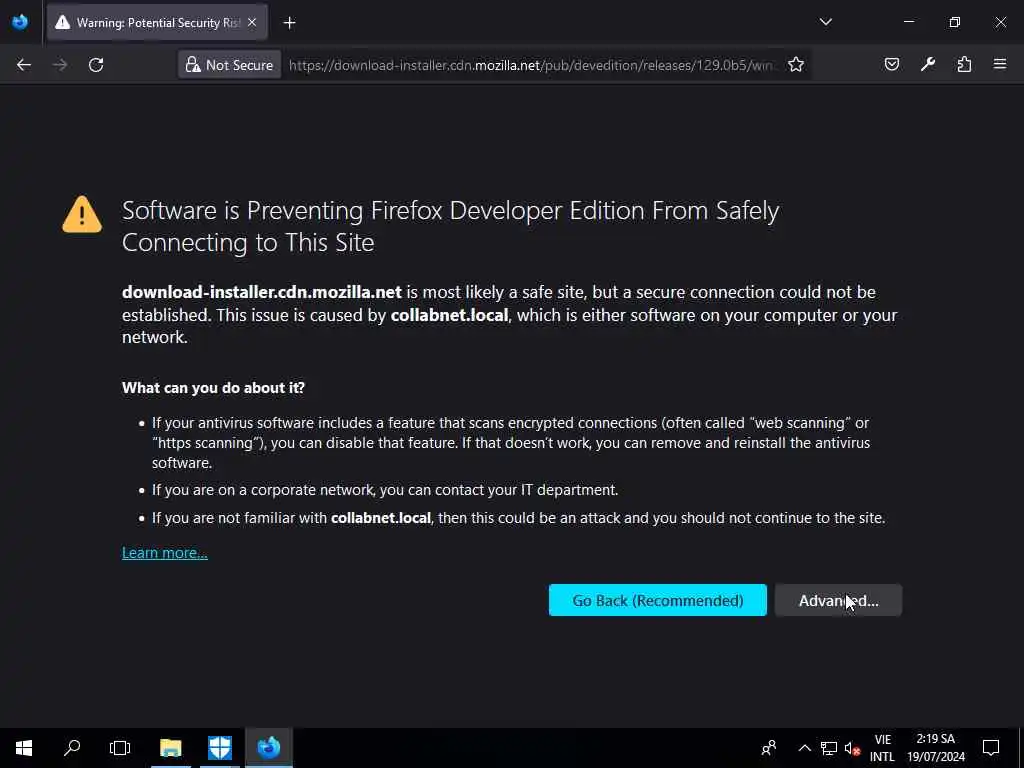Close the Warning: Potential Security Risk tab
The image size is (1024, 768).
[x=252, y=22]
